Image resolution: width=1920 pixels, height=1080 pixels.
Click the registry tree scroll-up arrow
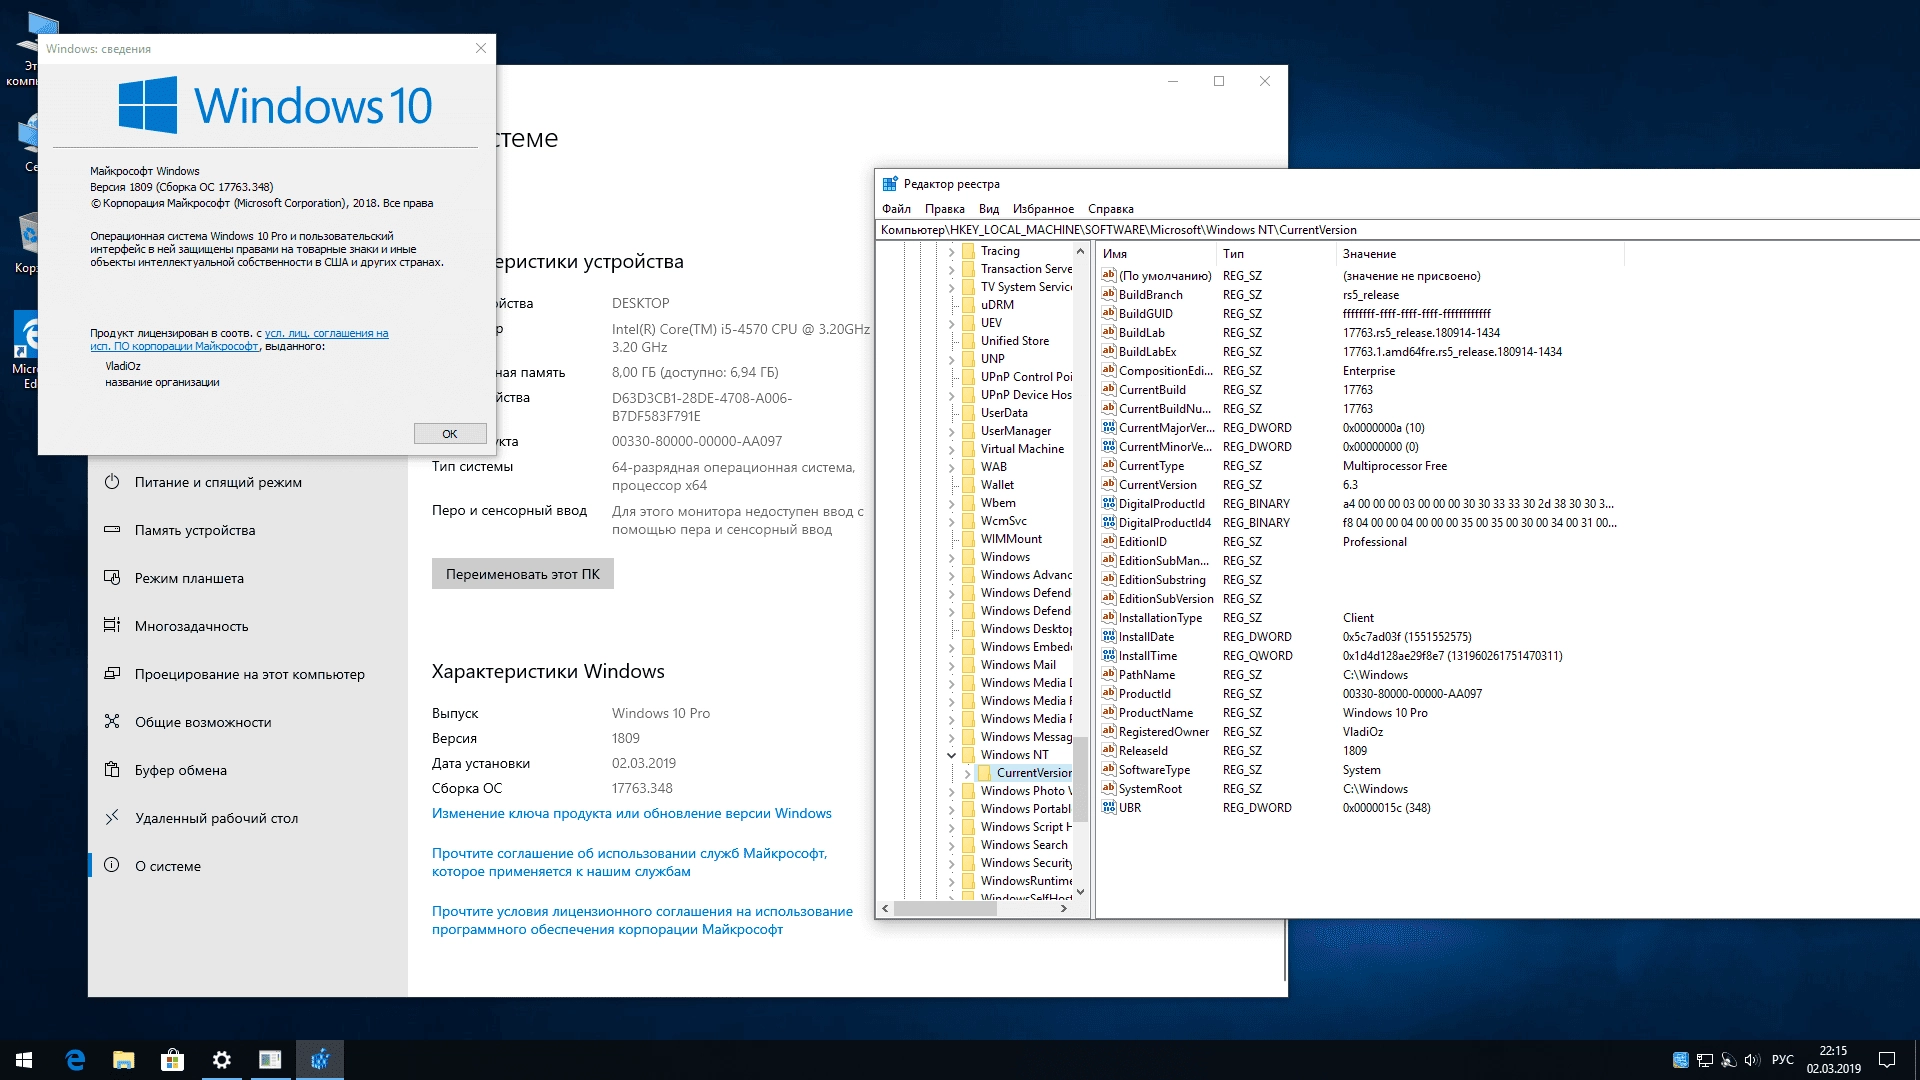tap(1080, 250)
